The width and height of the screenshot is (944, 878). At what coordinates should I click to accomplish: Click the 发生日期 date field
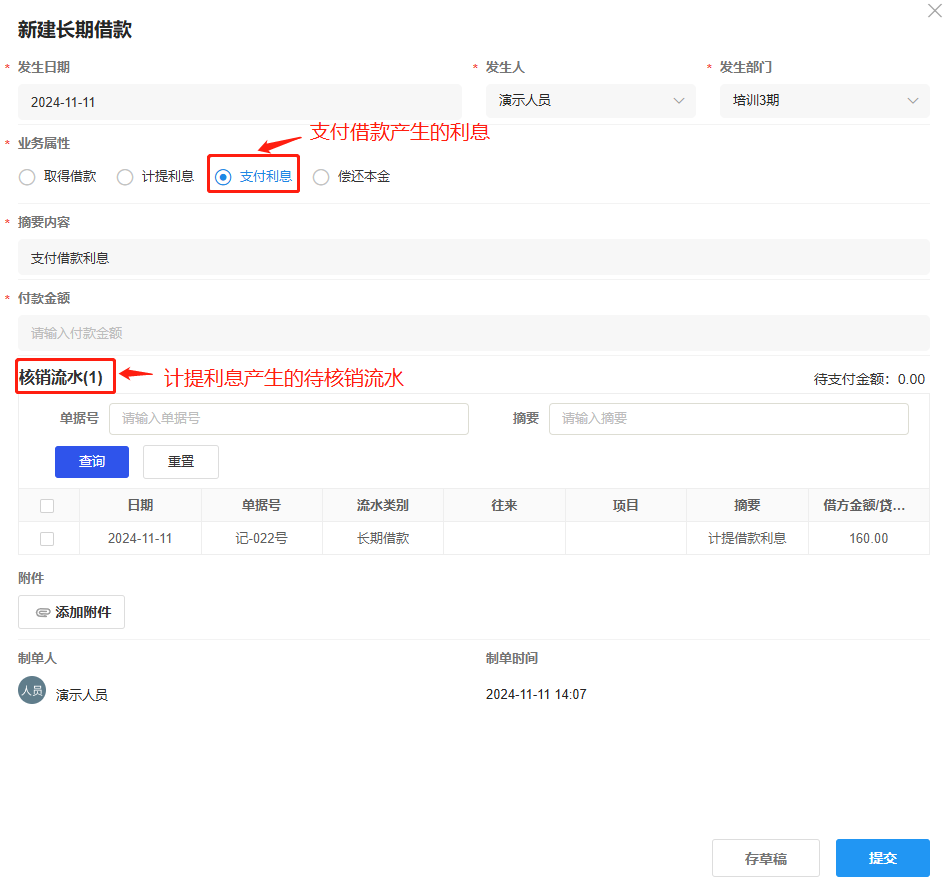[240, 100]
